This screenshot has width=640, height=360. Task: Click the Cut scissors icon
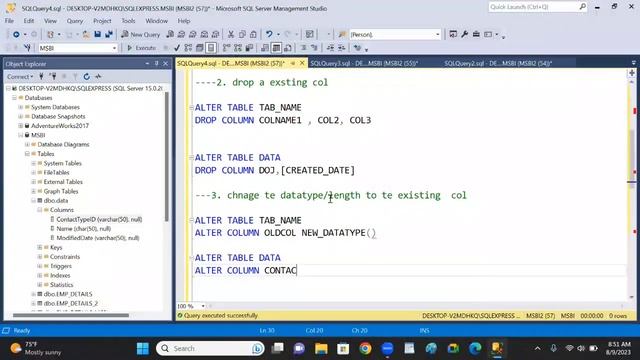tap(231, 35)
